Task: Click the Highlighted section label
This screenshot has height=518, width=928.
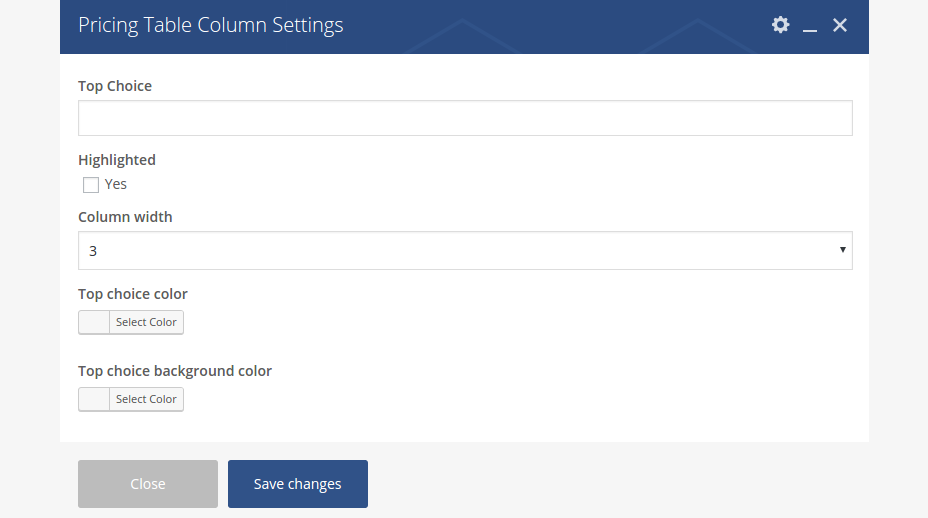Action: 117,160
